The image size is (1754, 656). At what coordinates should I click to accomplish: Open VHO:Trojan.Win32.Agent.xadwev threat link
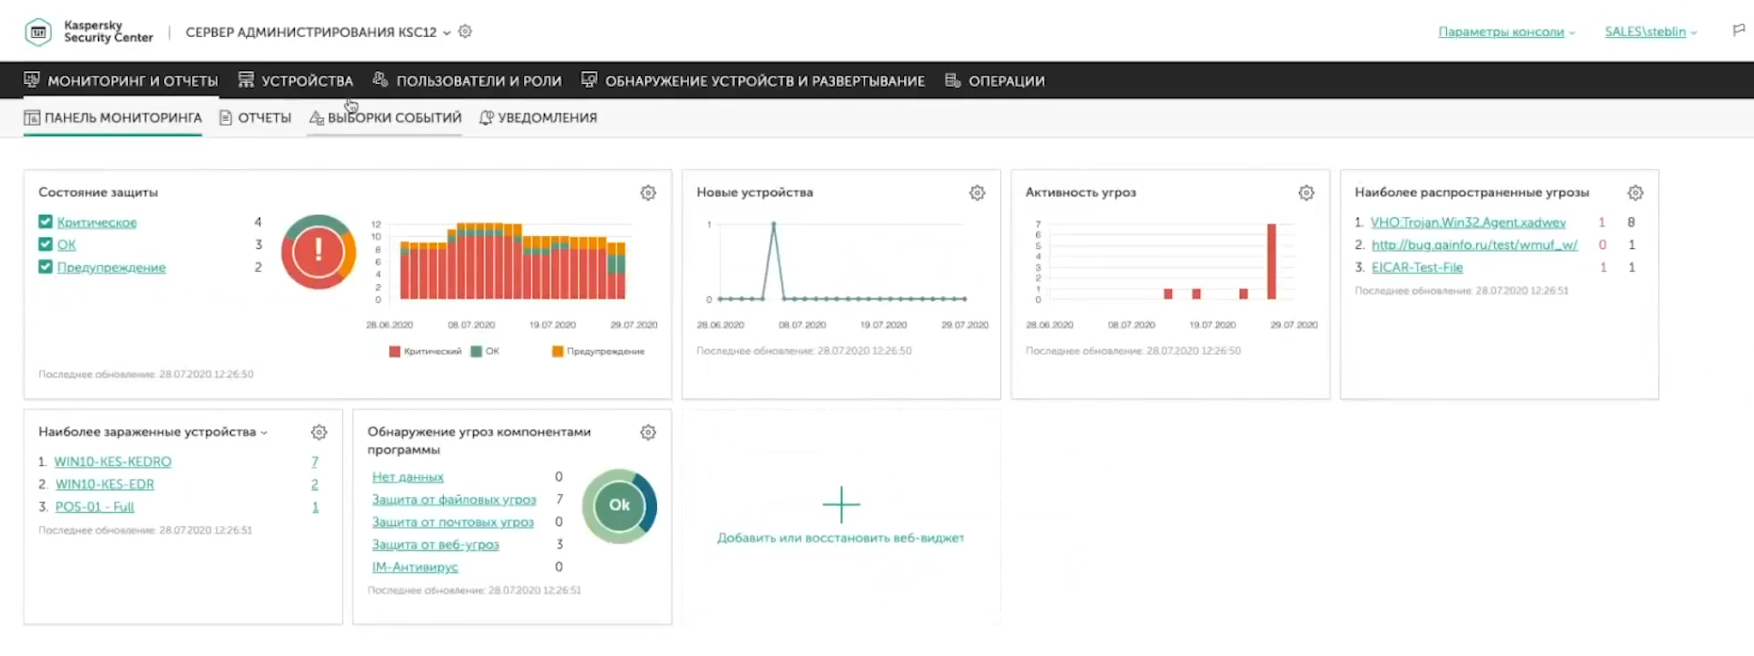point(1468,222)
